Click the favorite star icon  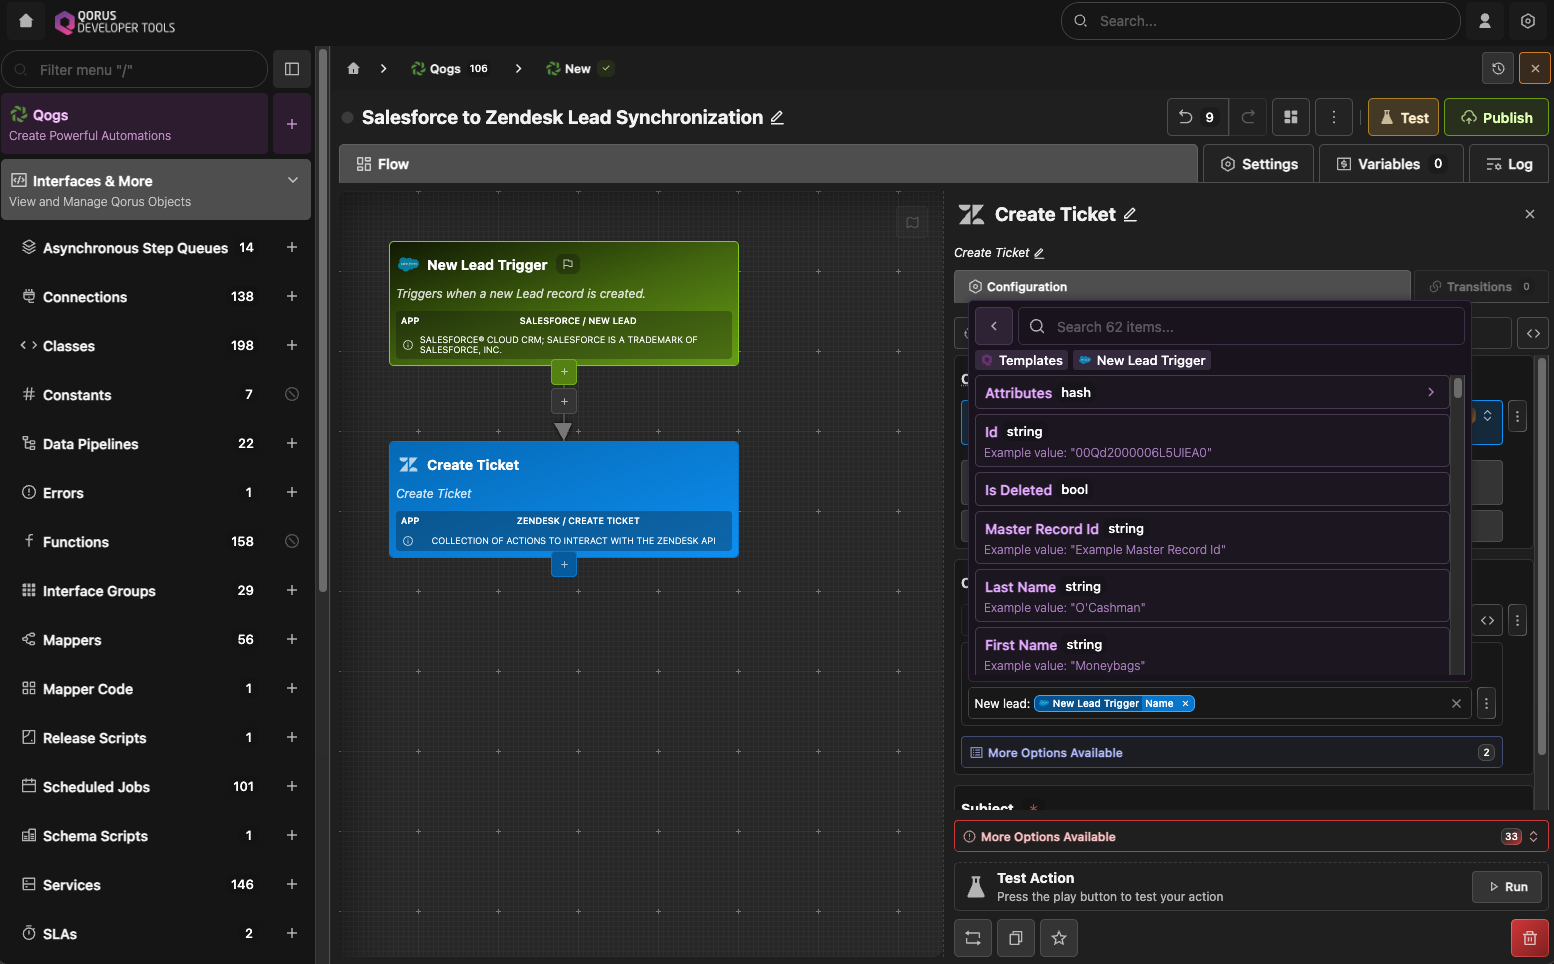click(x=1059, y=938)
